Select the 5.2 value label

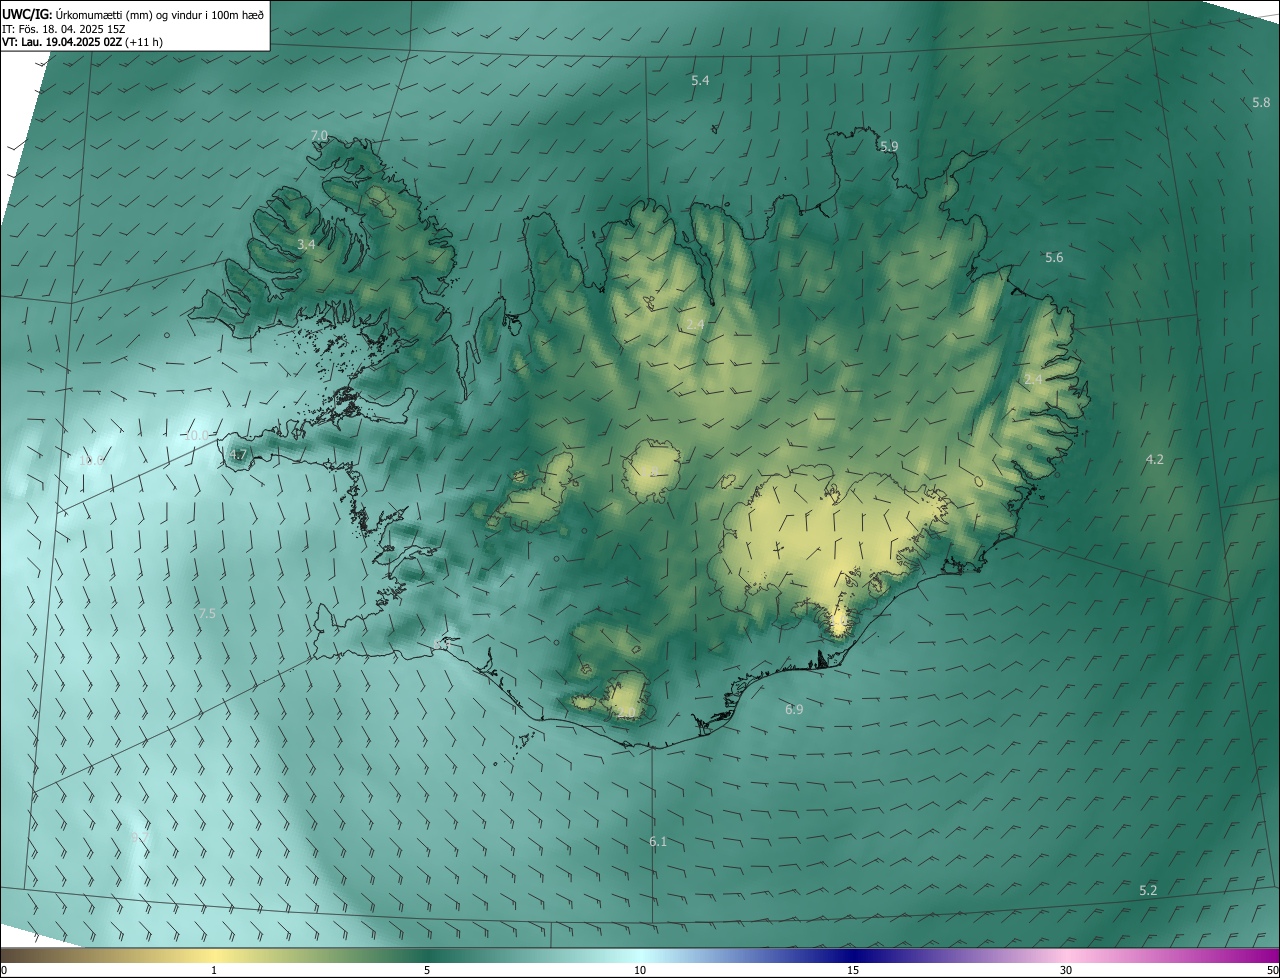(x=1148, y=891)
